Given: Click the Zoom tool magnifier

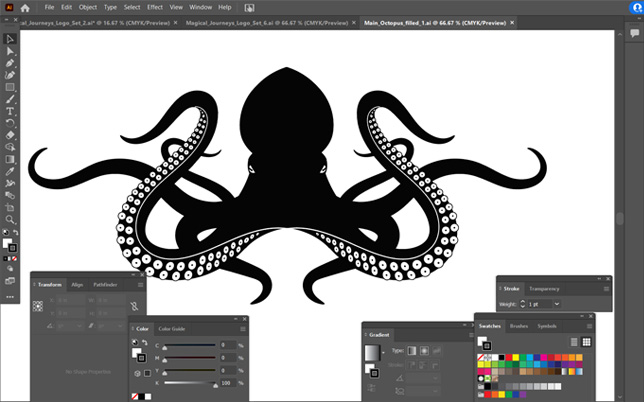Looking at the screenshot, I should 10,219.
